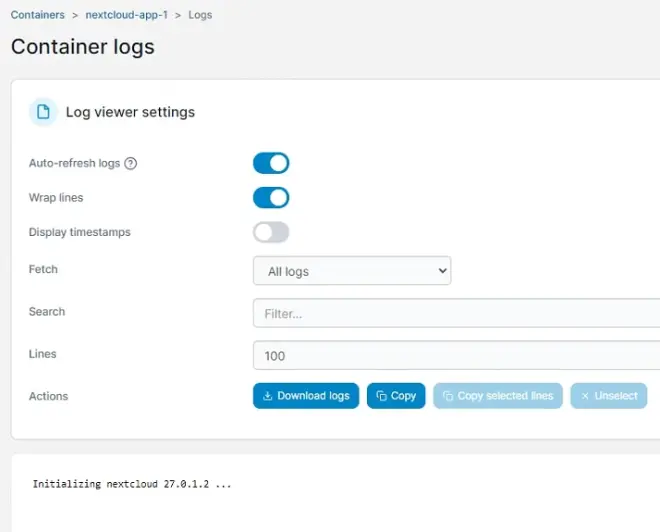Click the Logs breadcrumb item
Viewport: 660px width, 532px height.
[200, 15]
